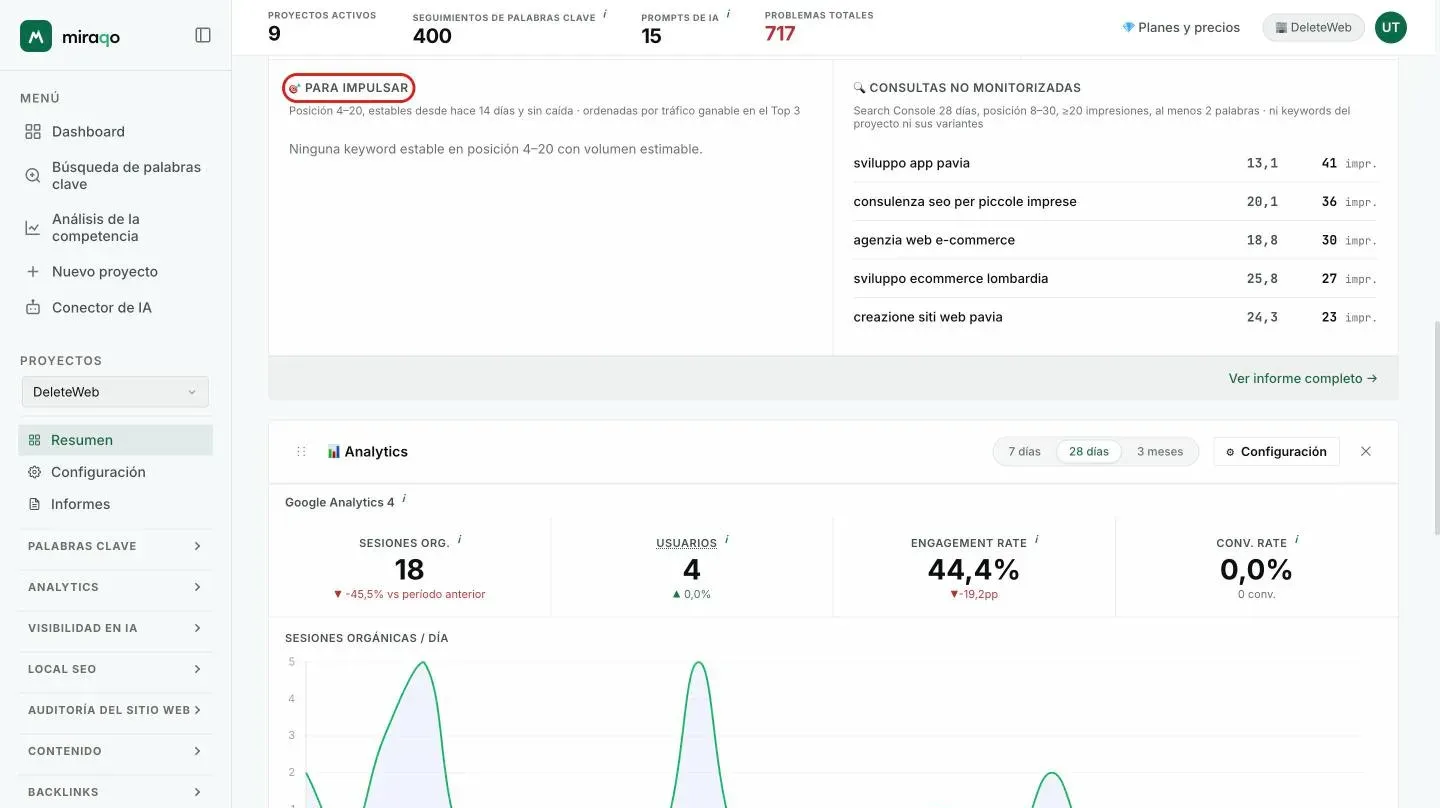Expand the PALABRAS CLAVE section

[x=115, y=546]
